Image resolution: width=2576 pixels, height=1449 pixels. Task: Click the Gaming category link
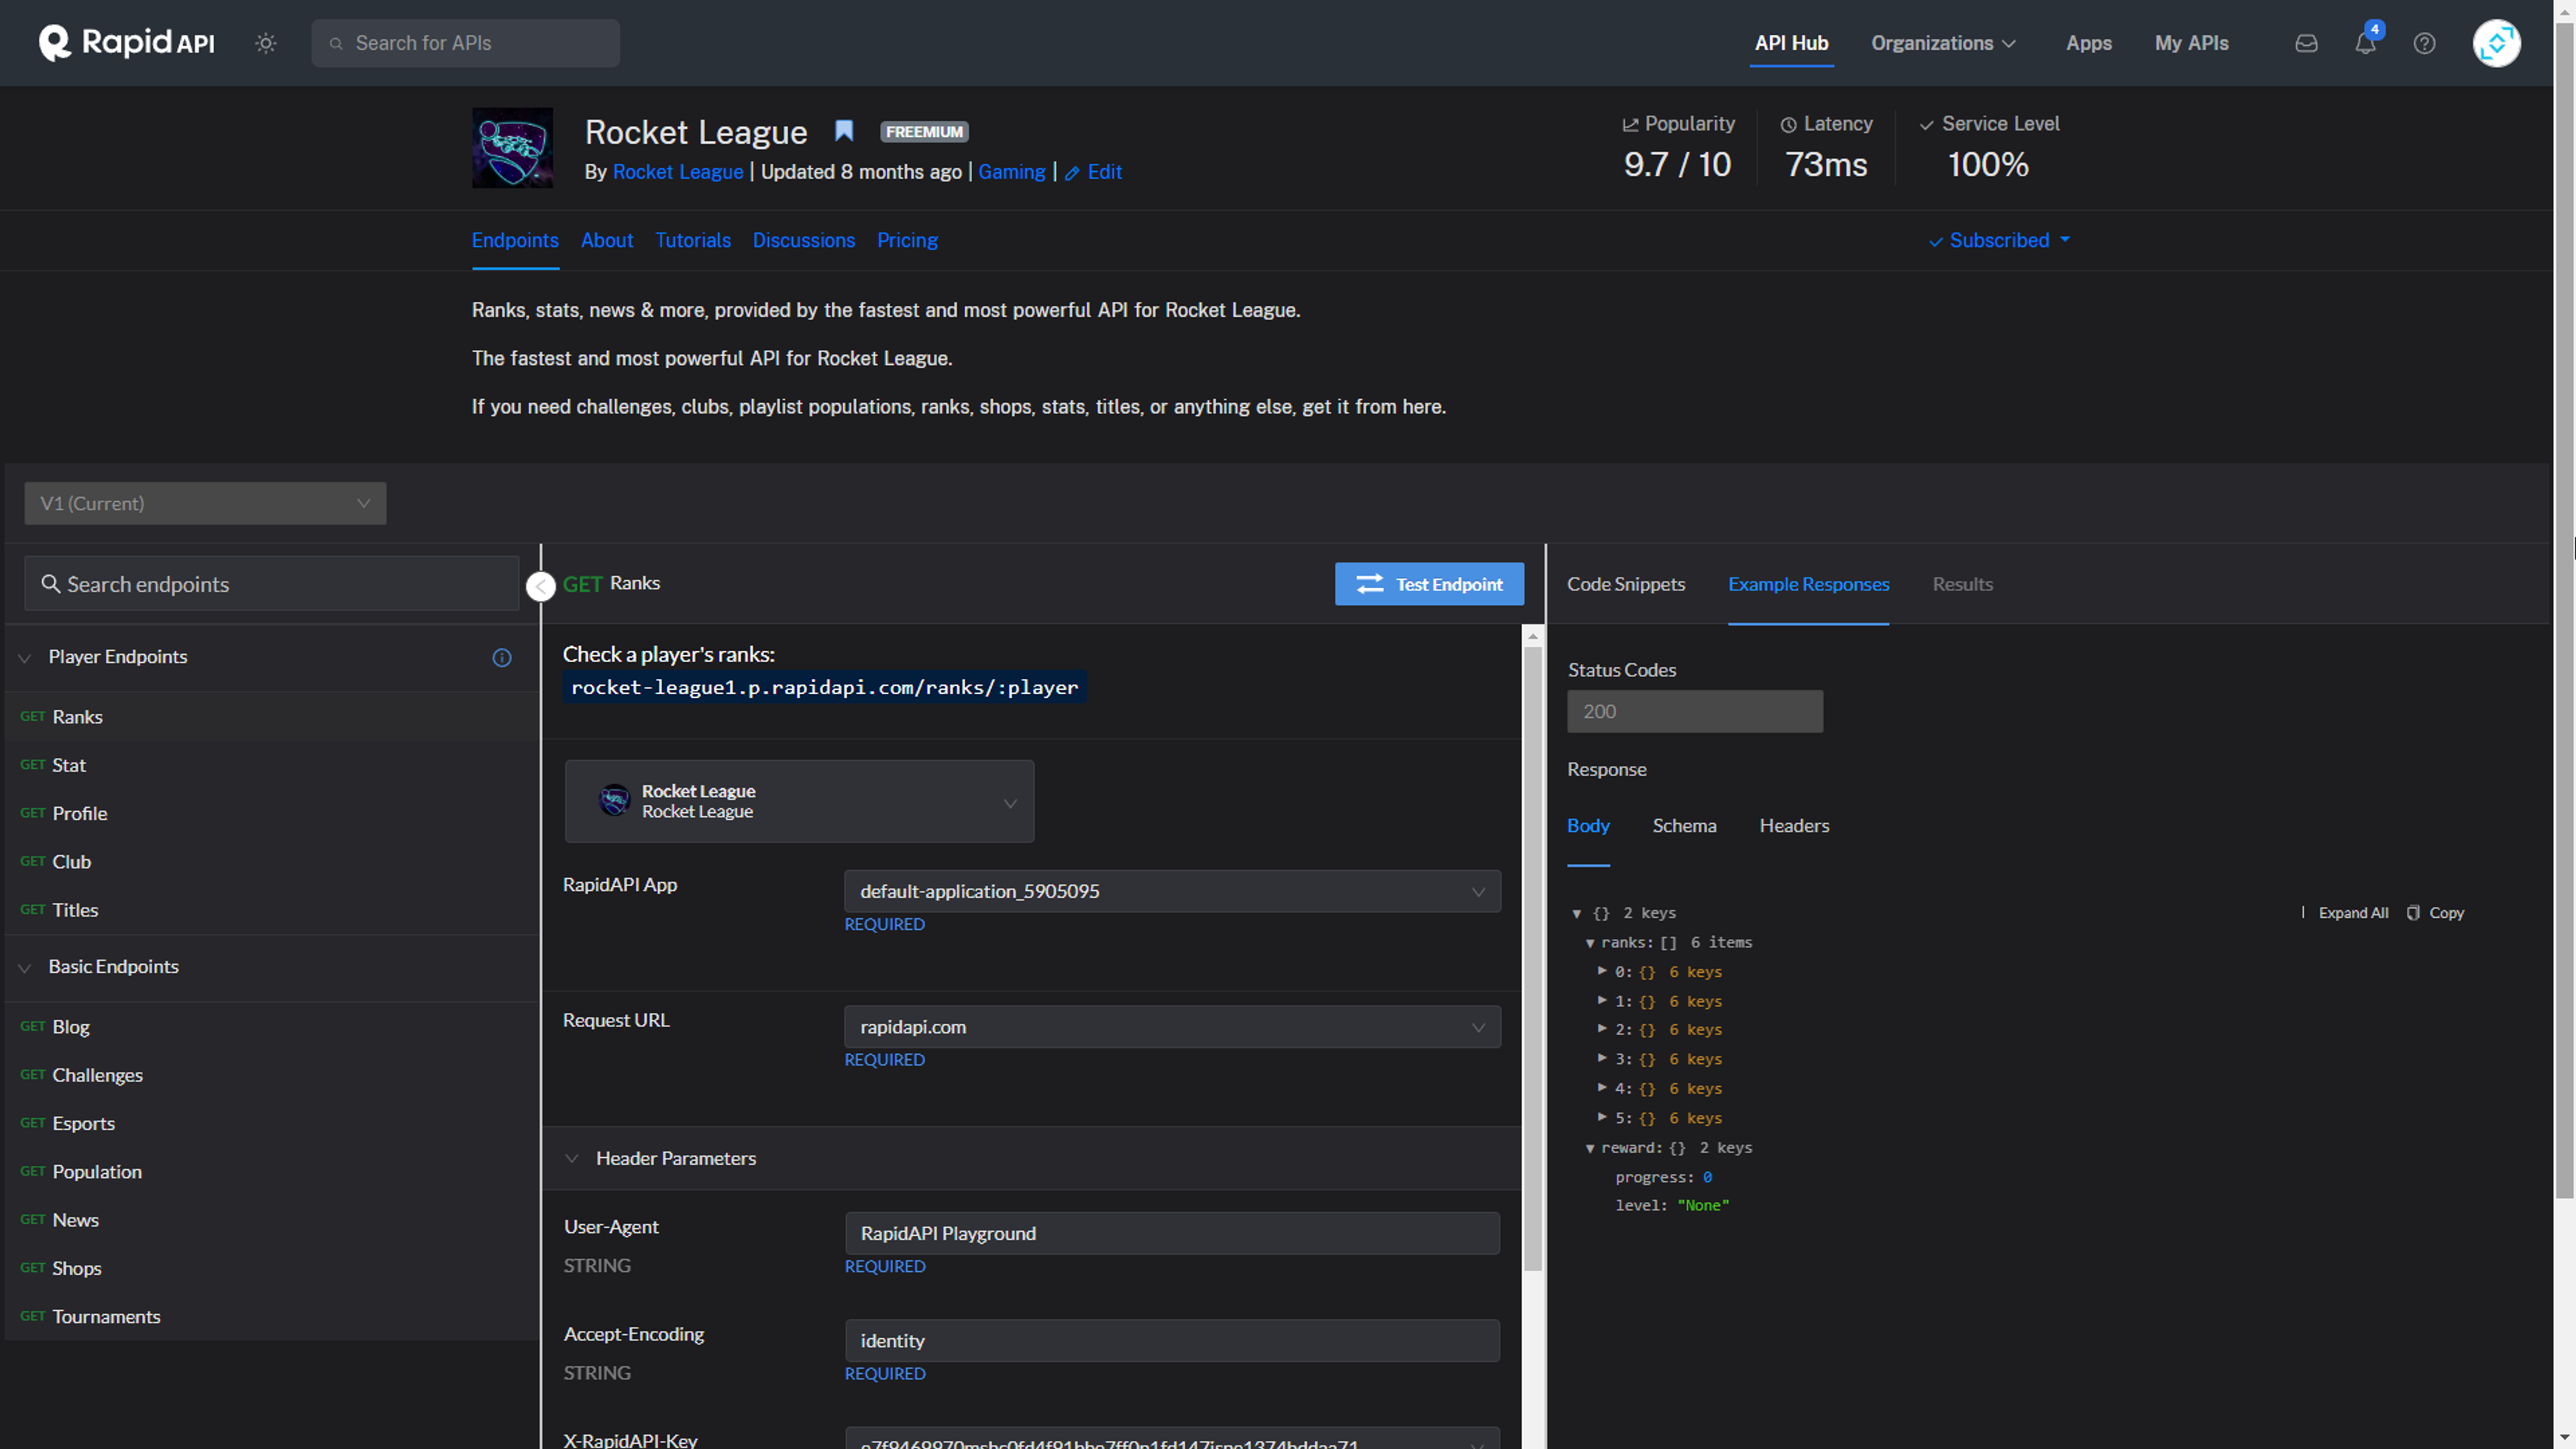pos(1011,172)
